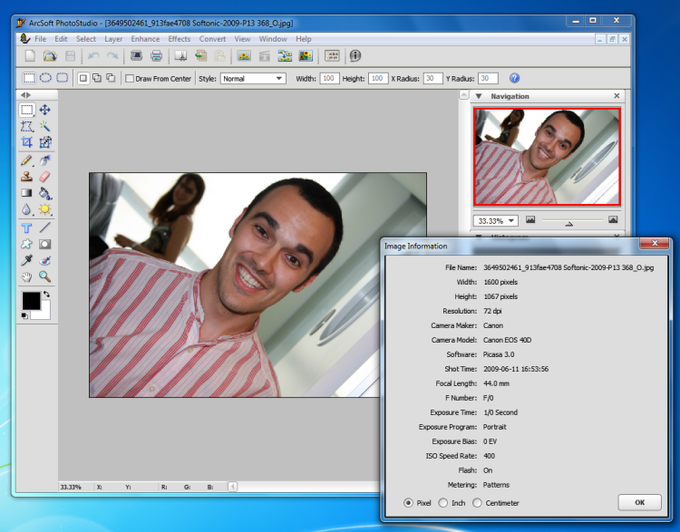Open the Enhance menu
680x532 pixels.
tap(145, 39)
